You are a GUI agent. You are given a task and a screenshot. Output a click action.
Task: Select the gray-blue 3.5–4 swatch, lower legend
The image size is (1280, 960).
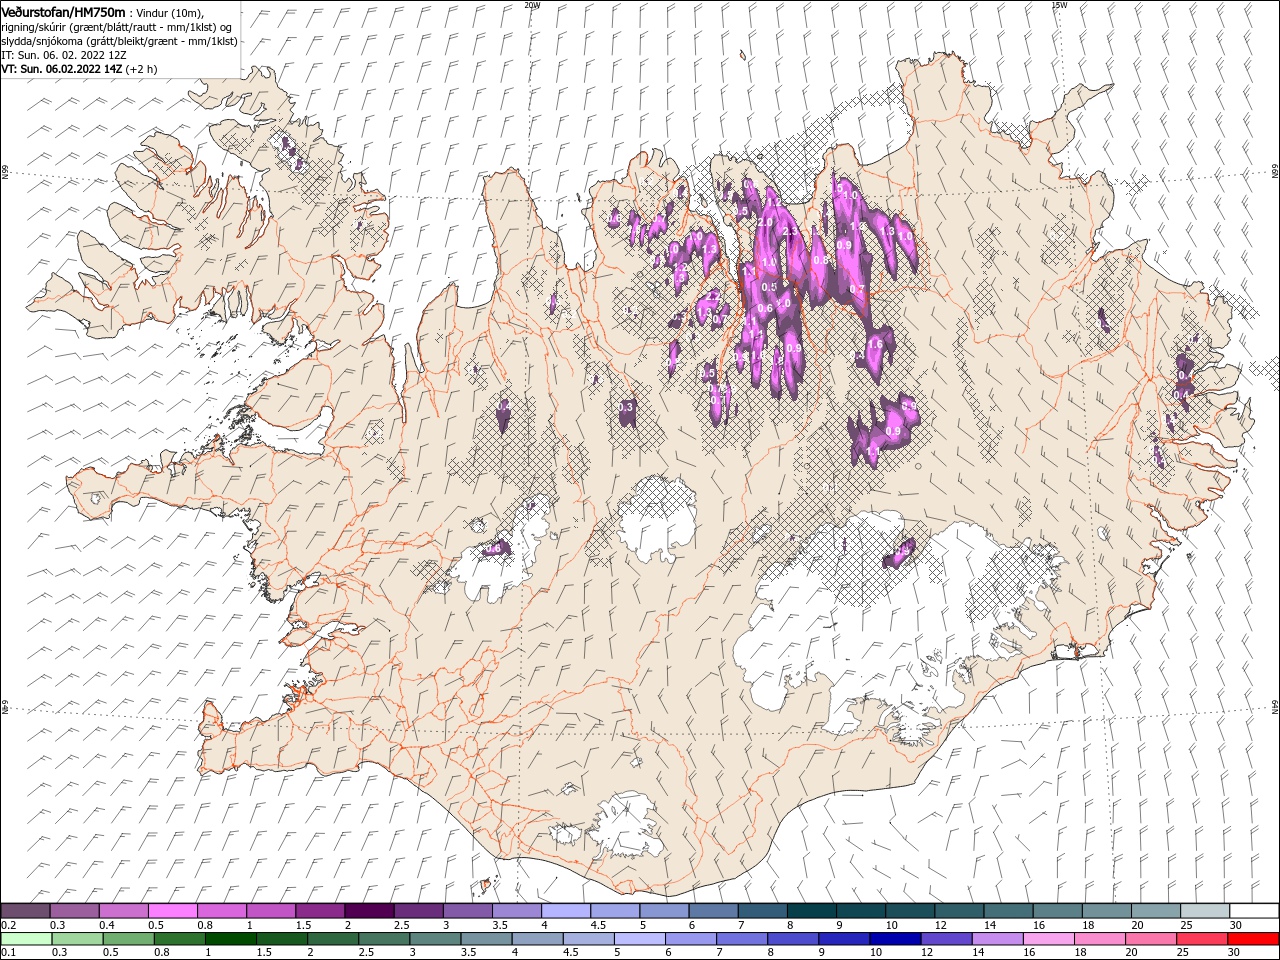pyautogui.click(x=487, y=939)
